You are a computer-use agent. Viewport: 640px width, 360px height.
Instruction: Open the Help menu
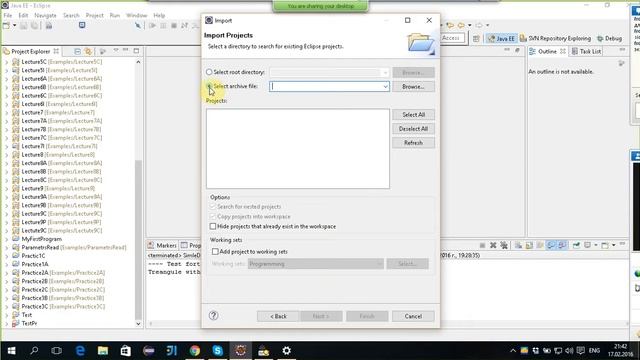[159, 16]
